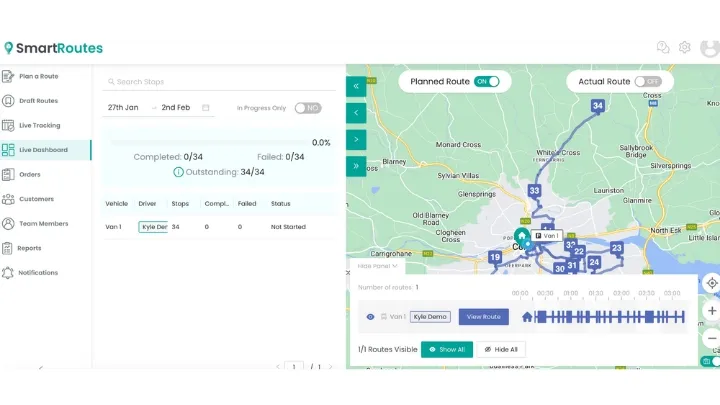Click map stop marker 23

[x=616, y=248]
